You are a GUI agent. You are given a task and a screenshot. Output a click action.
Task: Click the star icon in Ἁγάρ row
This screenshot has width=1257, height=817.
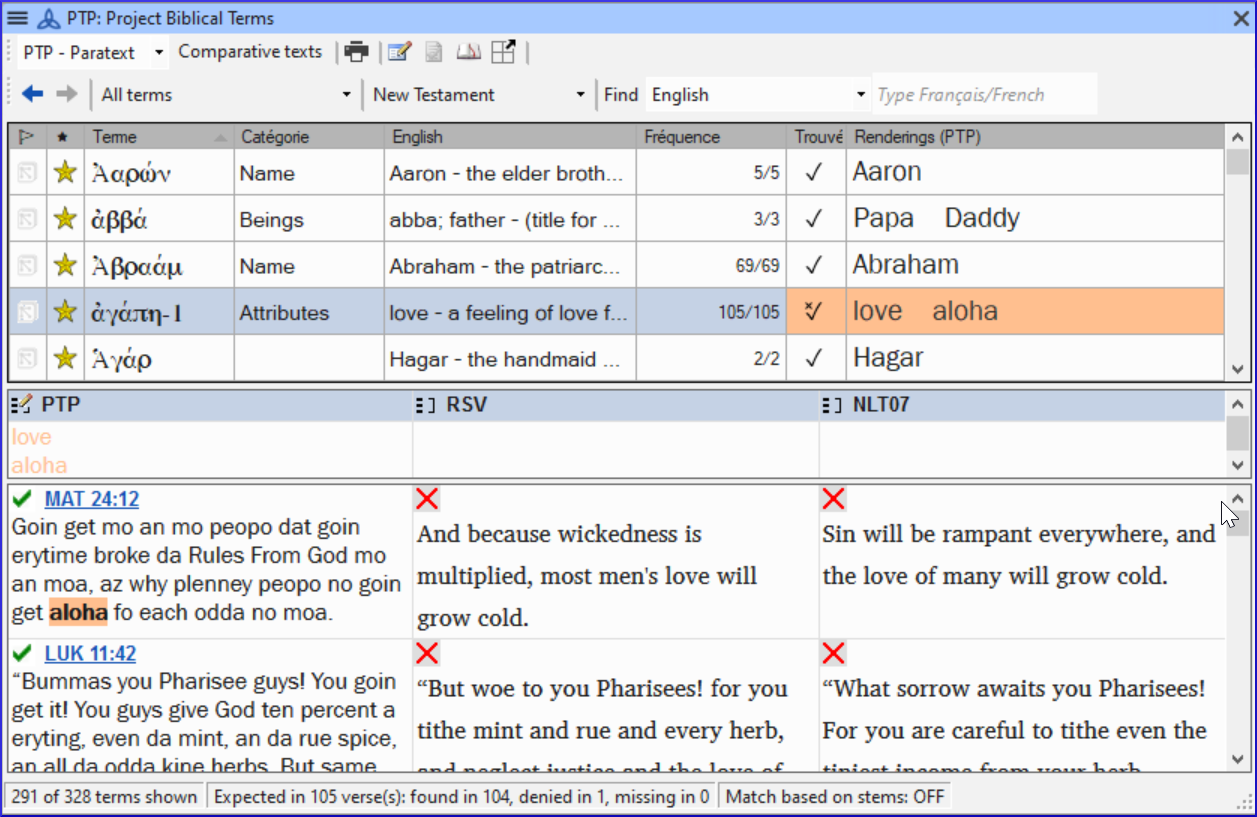click(x=65, y=358)
